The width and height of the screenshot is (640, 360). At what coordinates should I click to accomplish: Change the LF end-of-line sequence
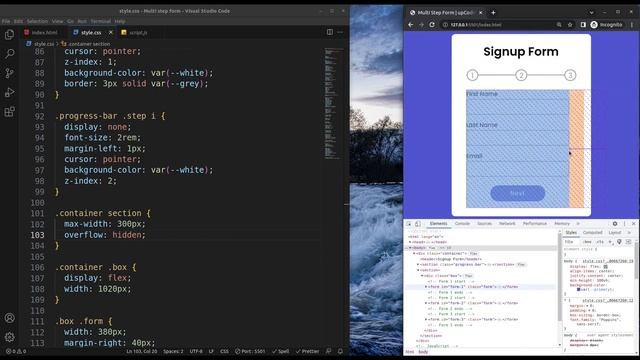click(x=211, y=351)
